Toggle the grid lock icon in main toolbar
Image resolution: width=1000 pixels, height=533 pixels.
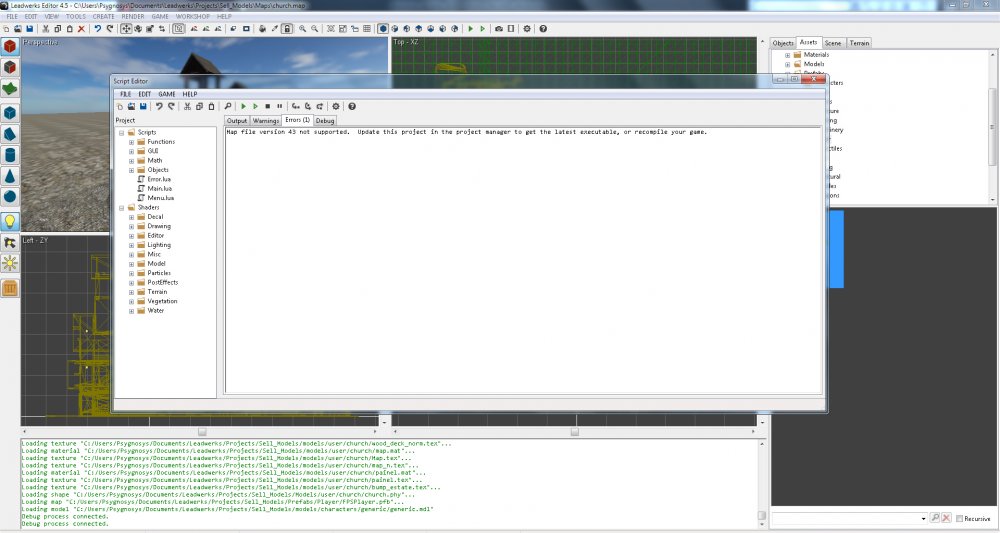point(287,29)
